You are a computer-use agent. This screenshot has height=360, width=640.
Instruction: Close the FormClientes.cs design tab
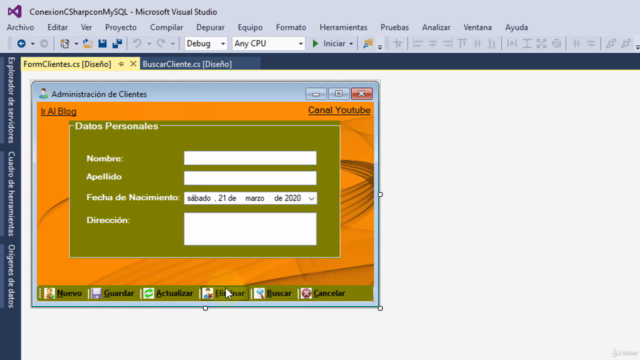pos(133,64)
